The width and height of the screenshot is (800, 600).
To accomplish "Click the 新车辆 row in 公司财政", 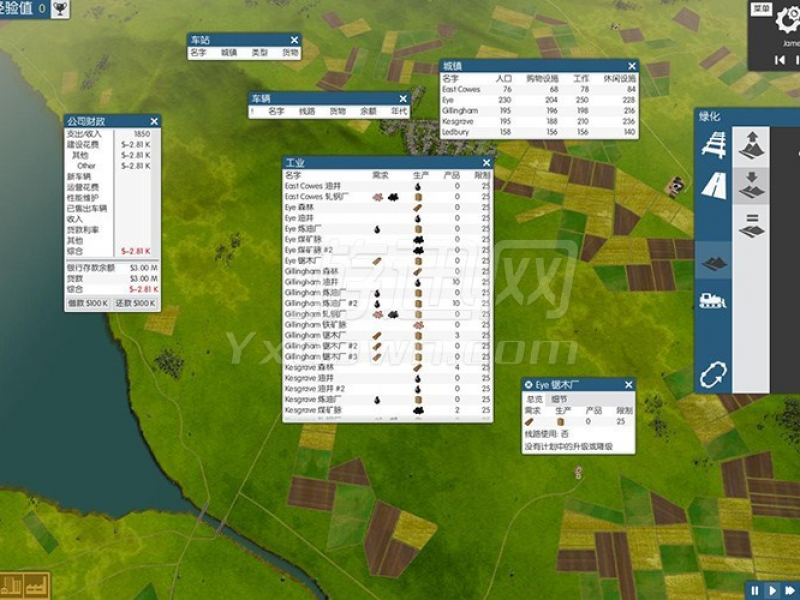I will [112, 177].
